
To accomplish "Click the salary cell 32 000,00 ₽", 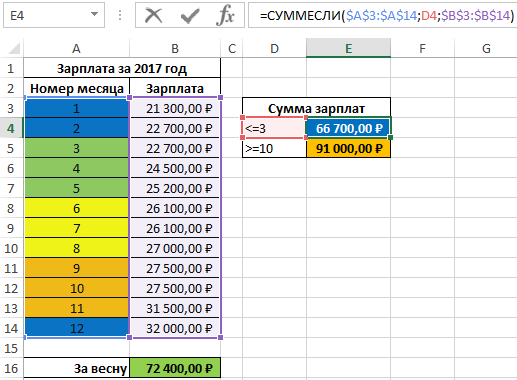I will click(175, 328).
